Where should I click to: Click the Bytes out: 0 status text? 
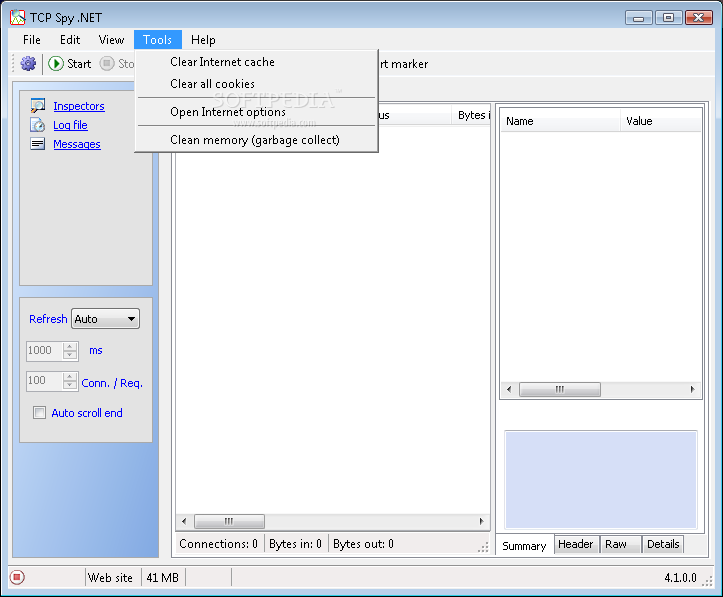pos(363,544)
